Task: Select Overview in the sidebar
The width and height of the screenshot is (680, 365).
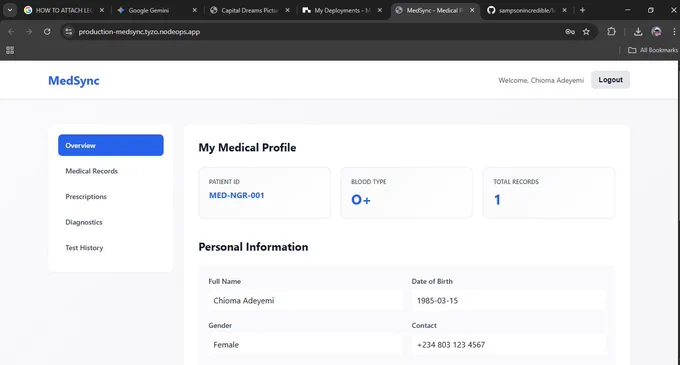Action: tap(111, 145)
